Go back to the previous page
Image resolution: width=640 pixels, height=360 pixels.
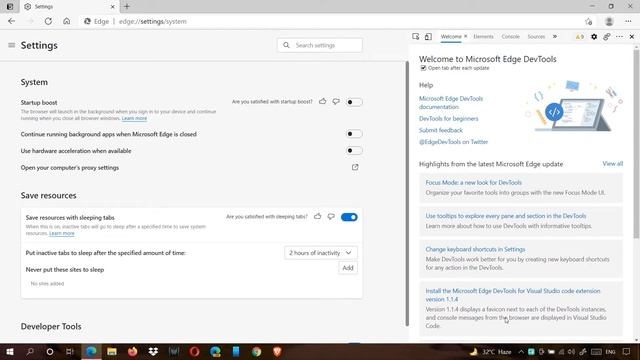[11, 21]
